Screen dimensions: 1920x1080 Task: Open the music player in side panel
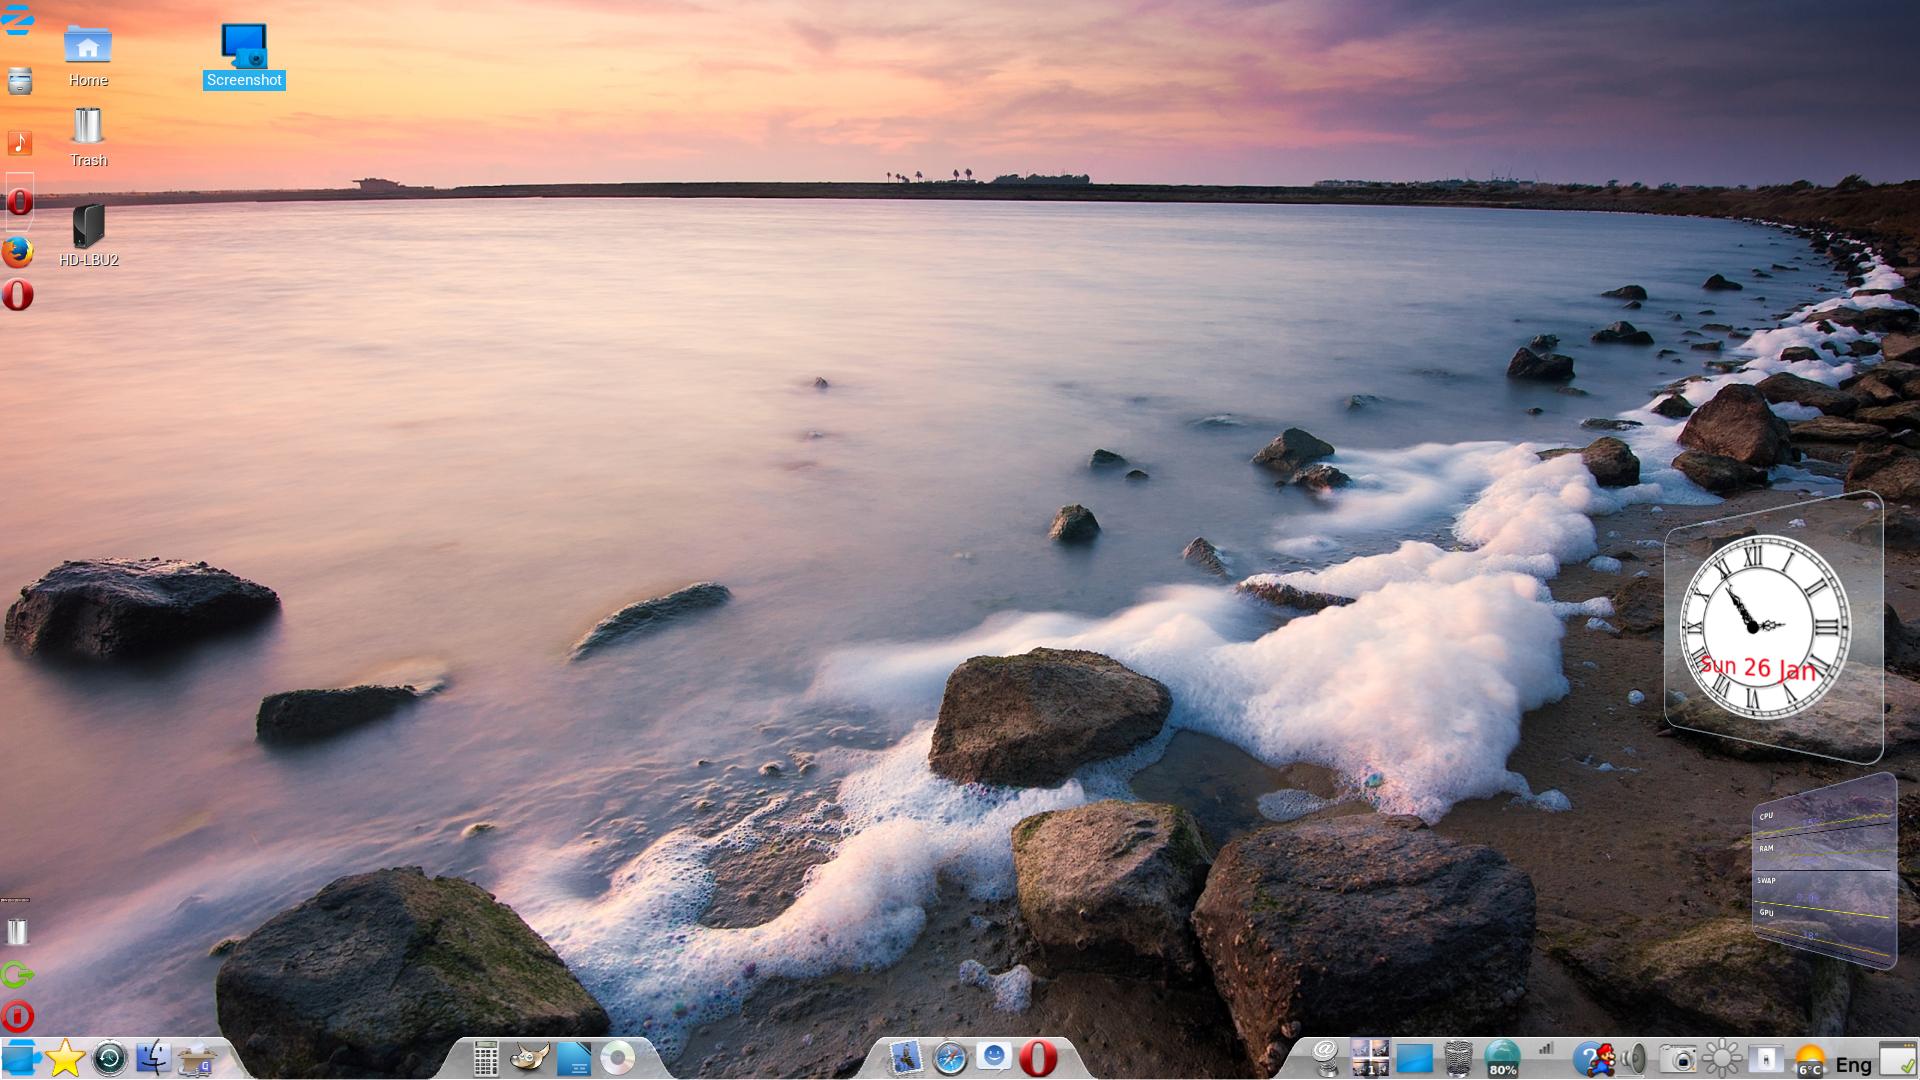tap(19, 142)
